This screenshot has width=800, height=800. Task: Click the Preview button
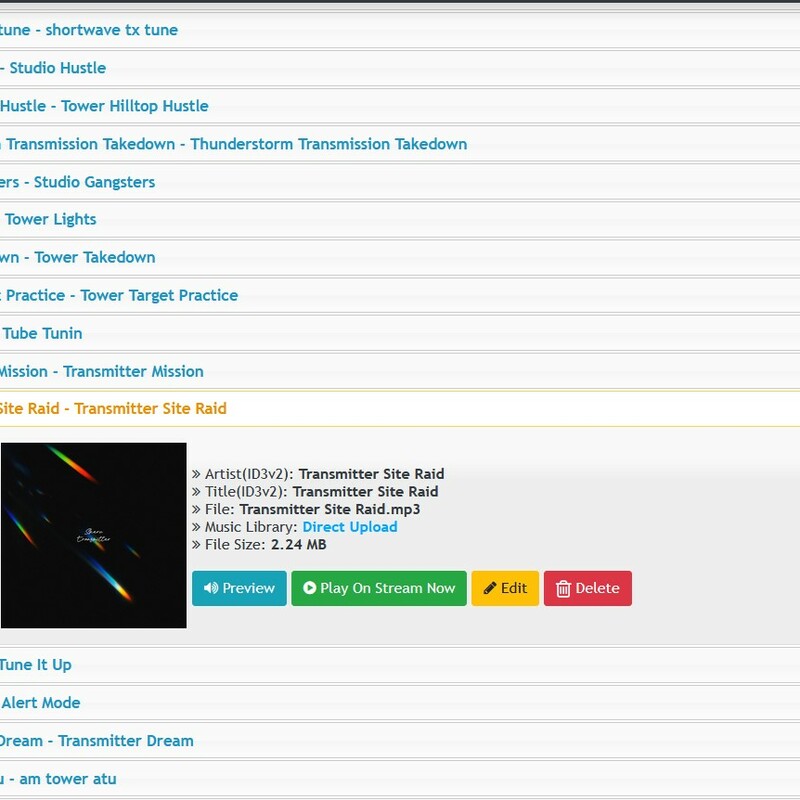click(x=239, y=588)
